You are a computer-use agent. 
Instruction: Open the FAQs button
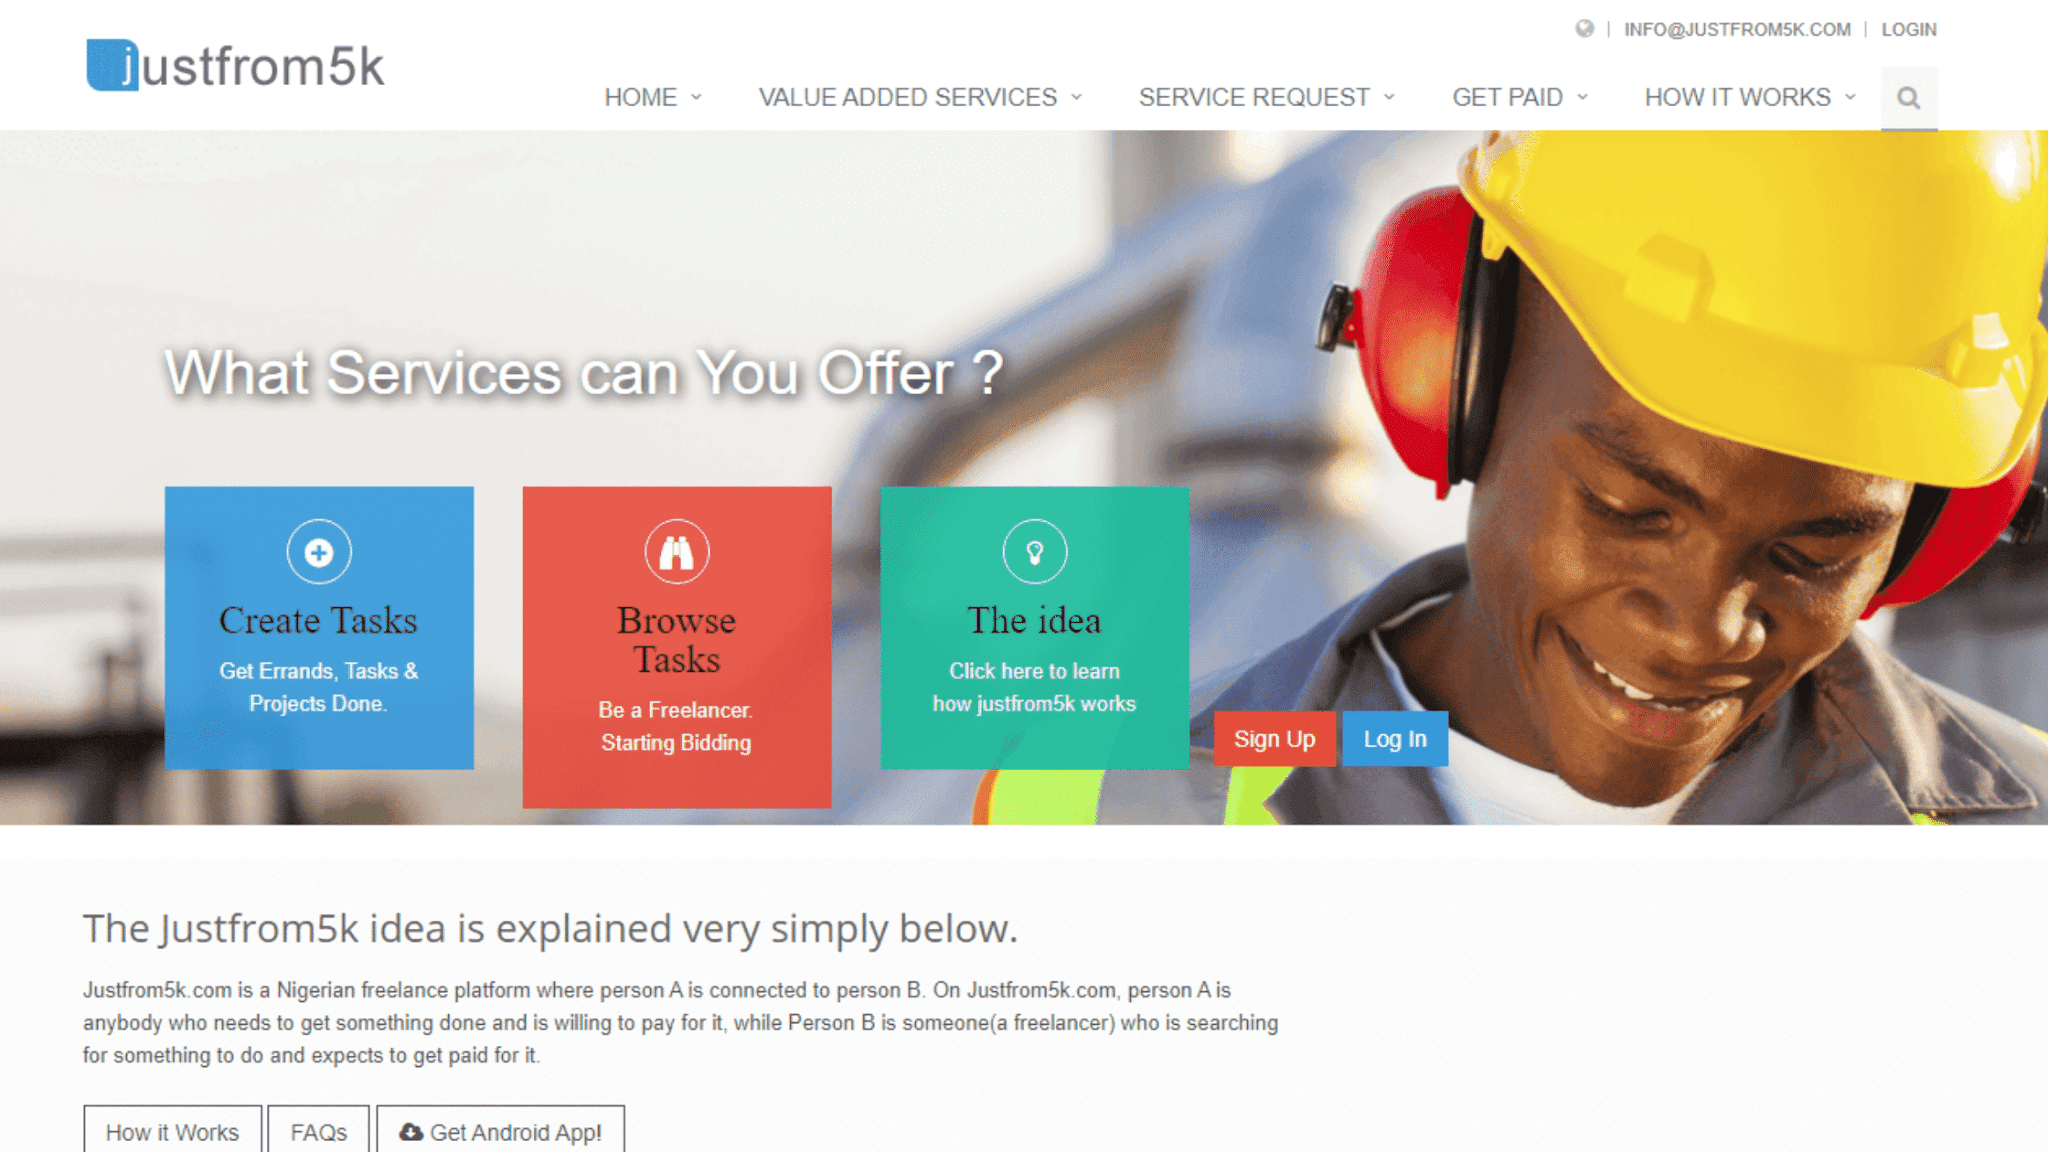click(x=319, y=1132)
